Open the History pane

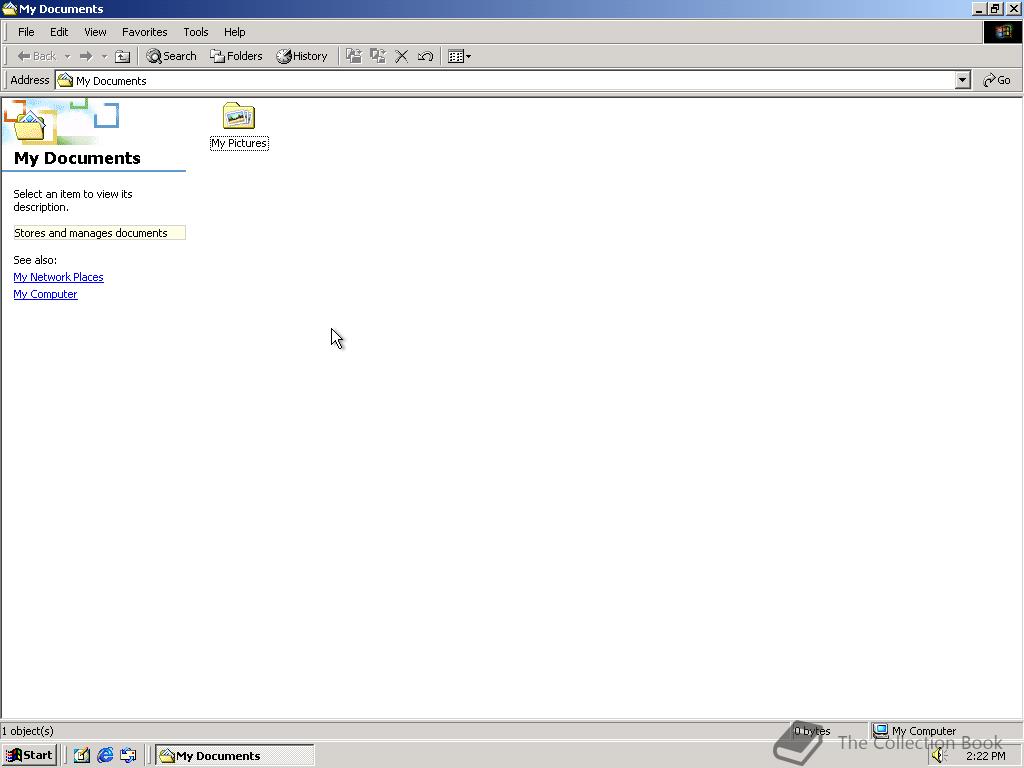point(302,56)
